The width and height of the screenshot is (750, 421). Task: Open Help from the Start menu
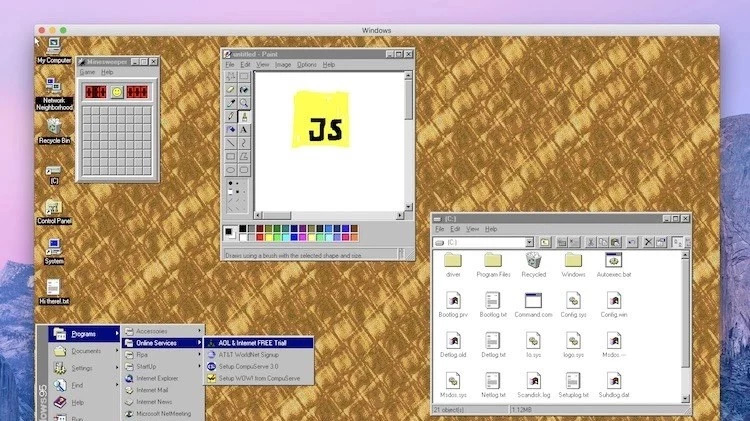pos(84,402)
